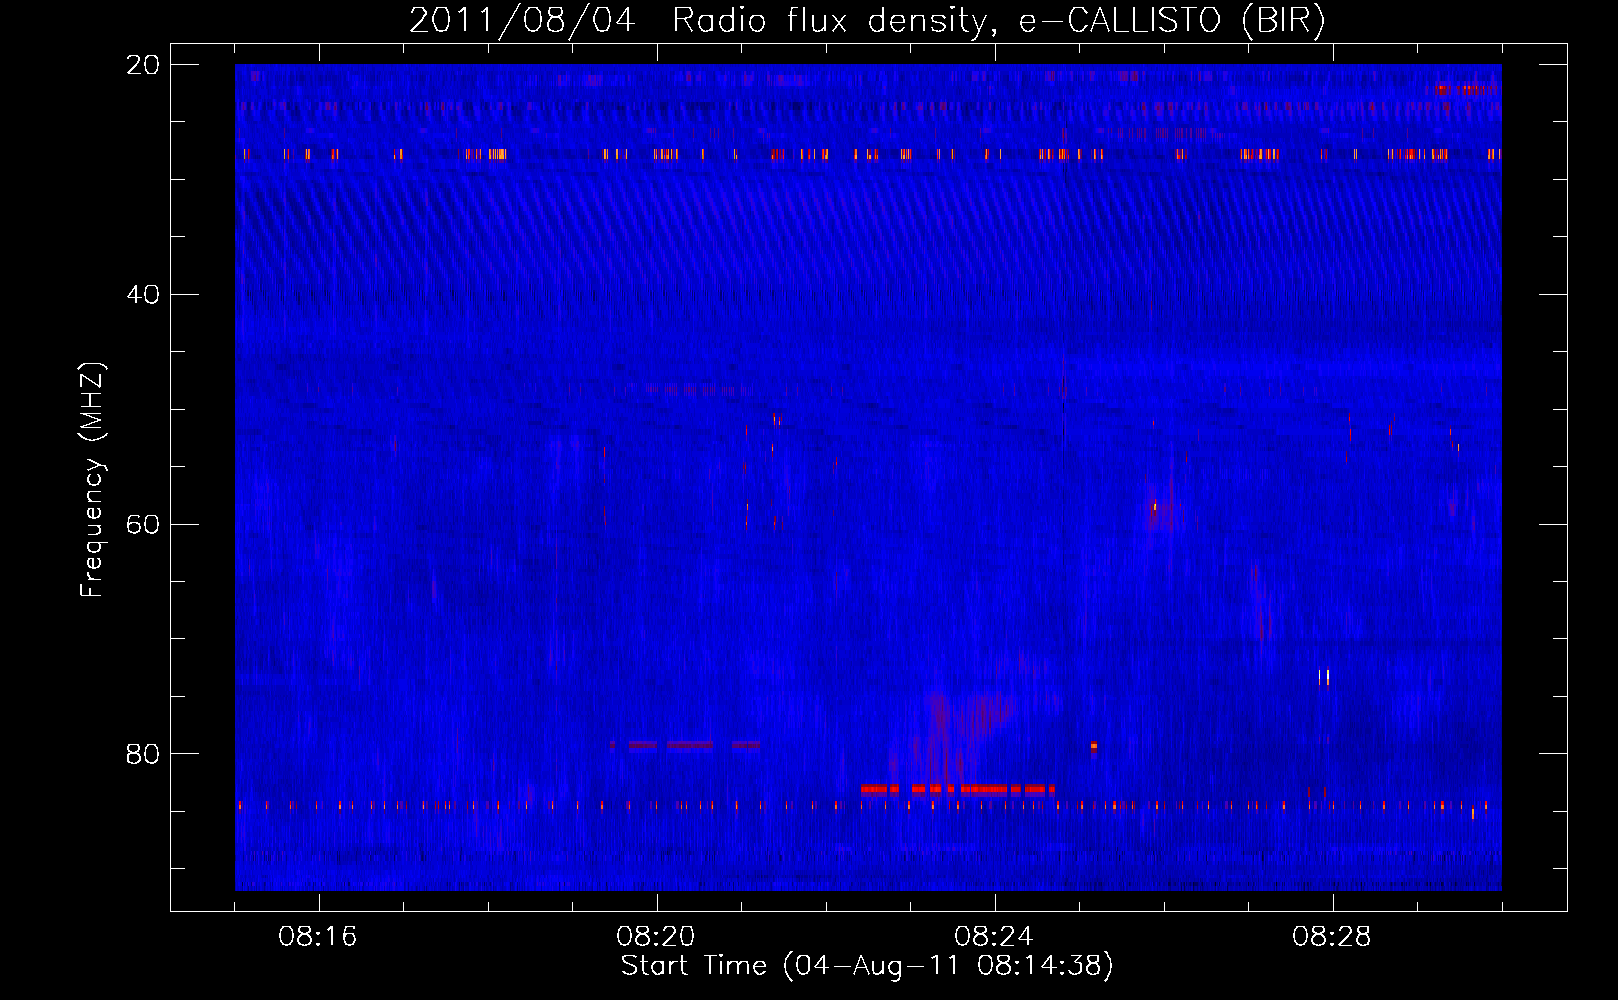Click the plot title '2011/08/04 Radio flux density'
1618x1000 pixels.
pyautogui.click(x=867, y=20)
